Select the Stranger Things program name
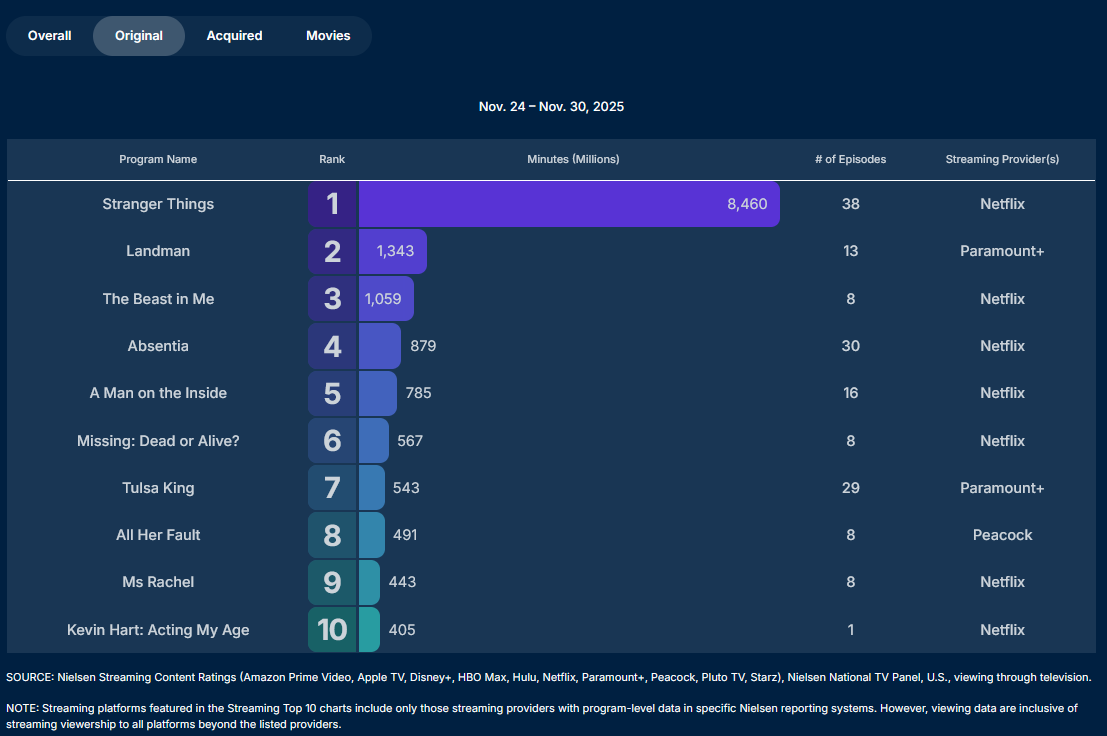Image resolution: width=1107 pixels, height=736 pixels. coord(158,204)
